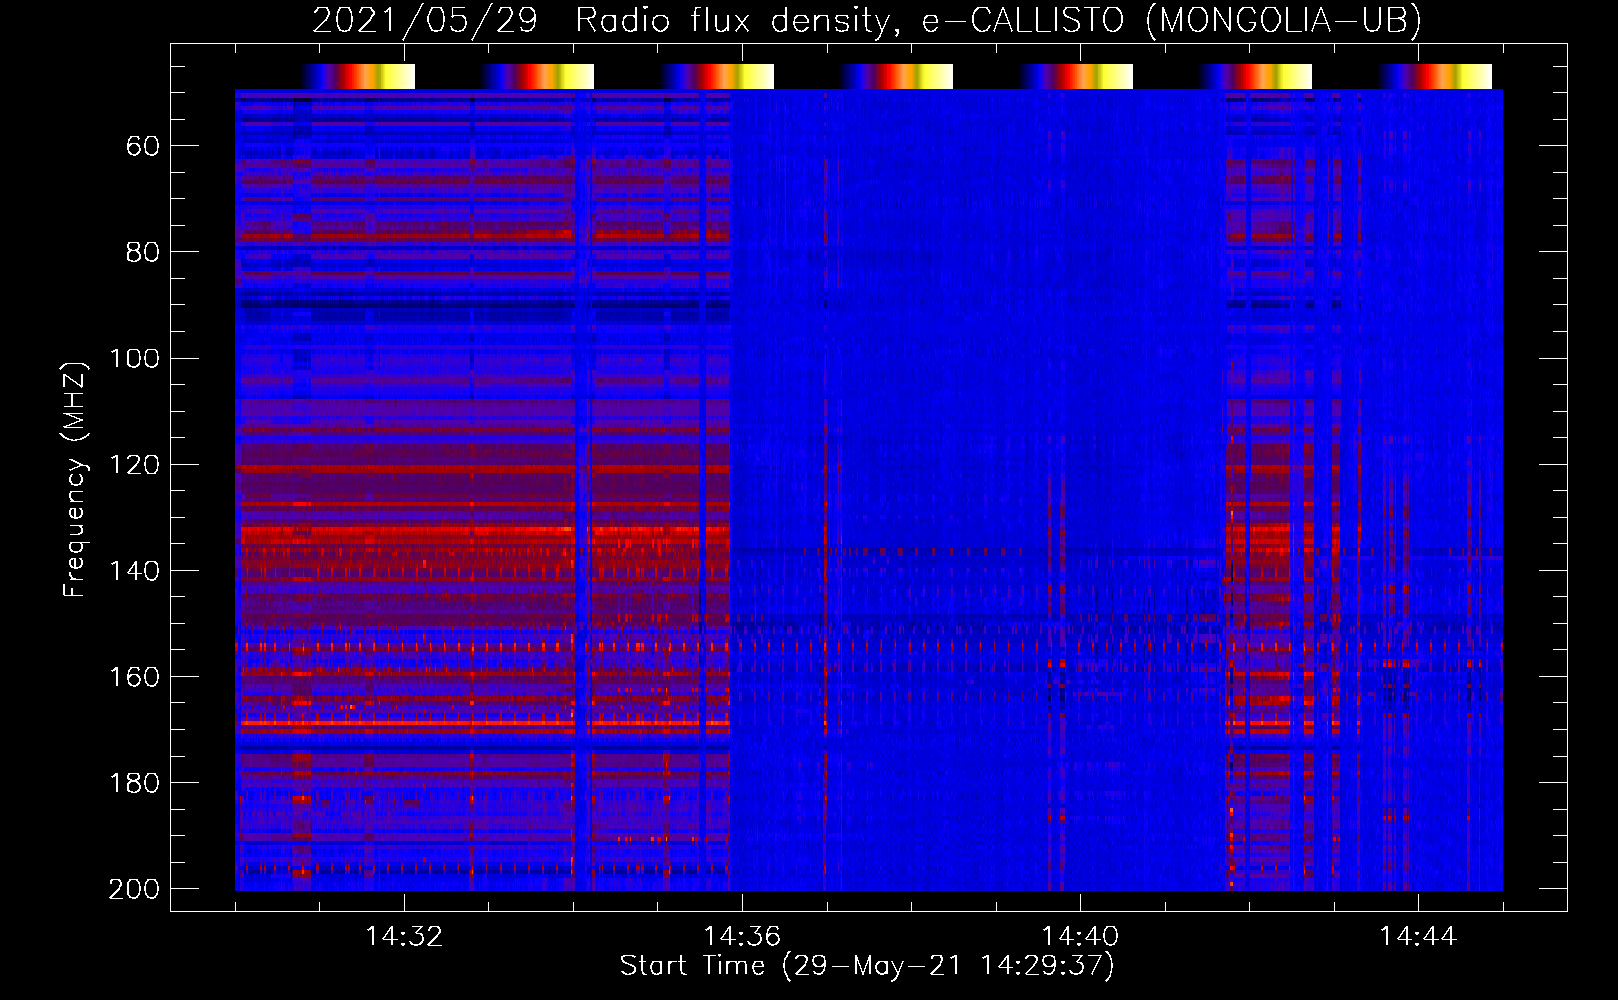Click the first color bar on the left
1618x1000 pixels.
[x=358, y=76]
